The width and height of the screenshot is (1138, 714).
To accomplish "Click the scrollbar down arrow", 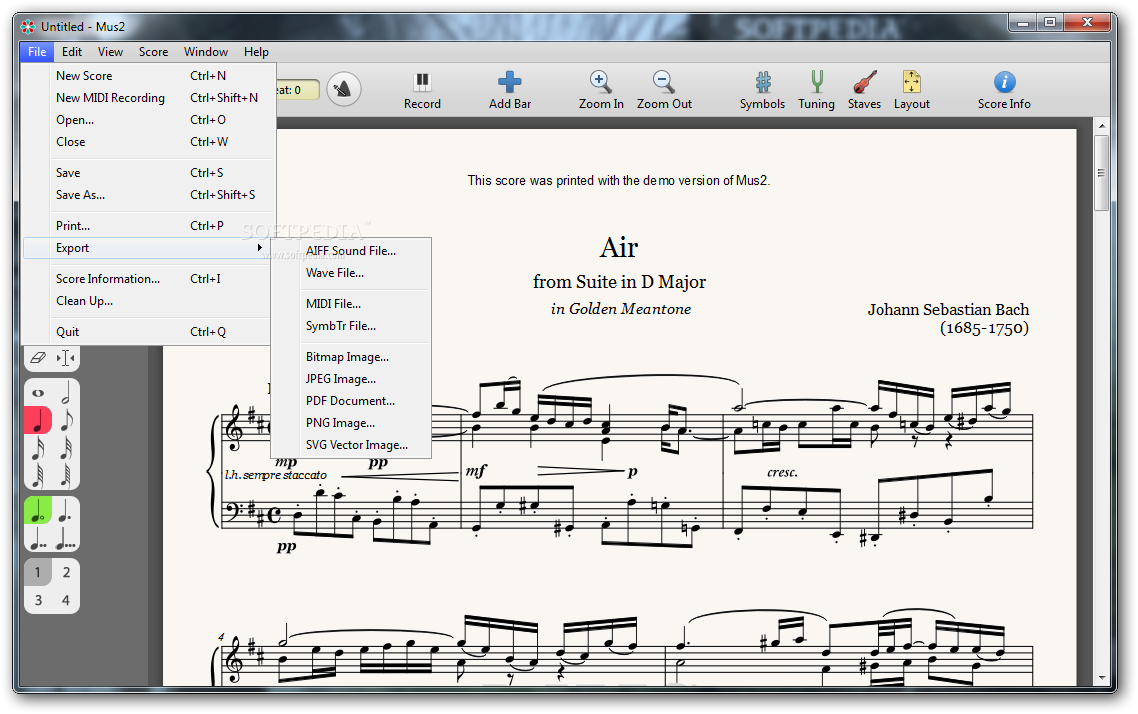I will (x=1102, y=678).
